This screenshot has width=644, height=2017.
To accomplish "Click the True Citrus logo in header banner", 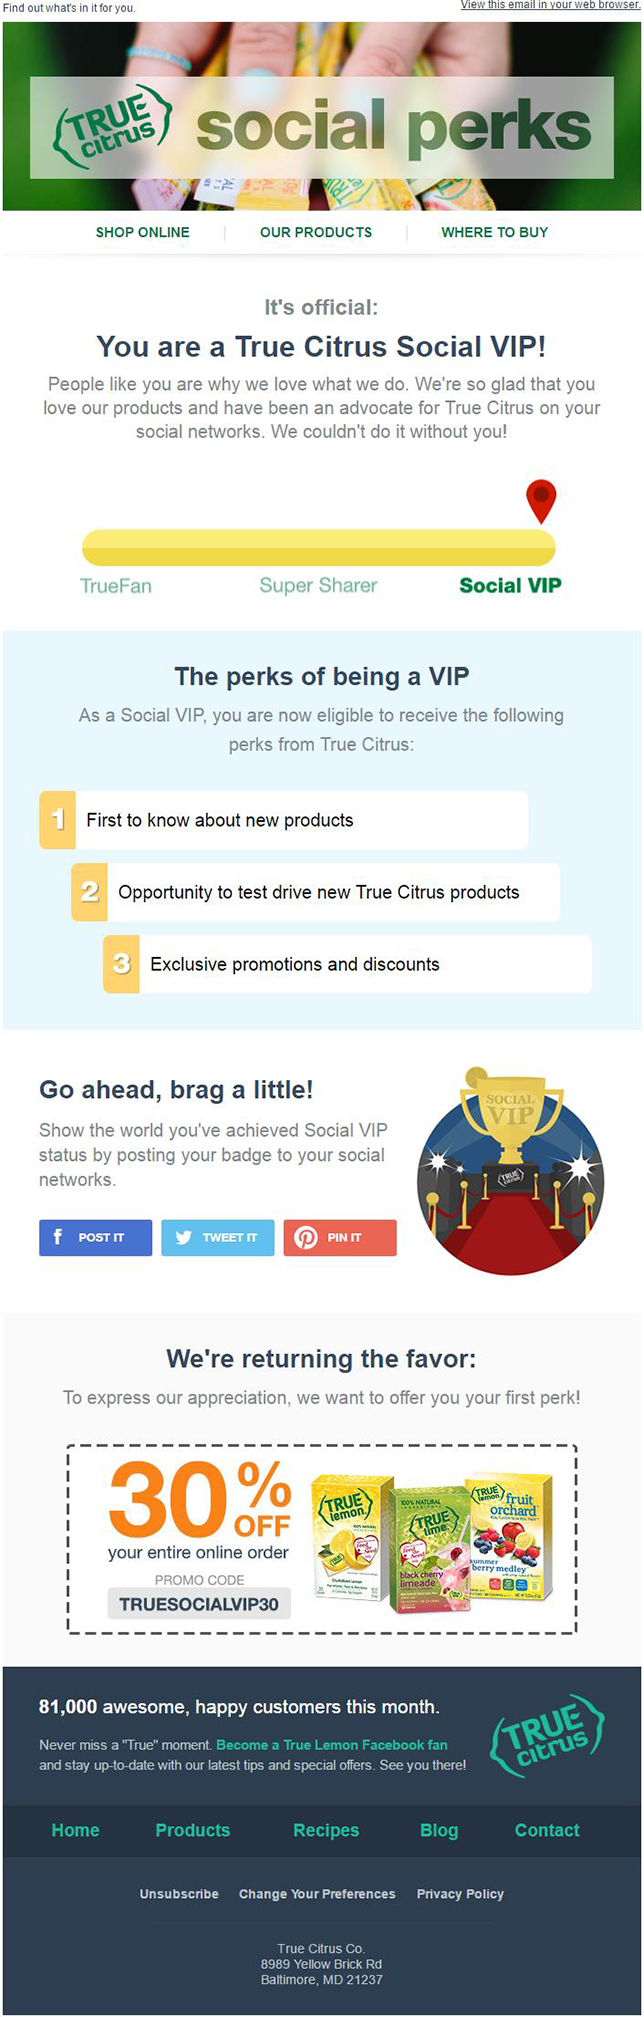I will (x=112, y=128).
